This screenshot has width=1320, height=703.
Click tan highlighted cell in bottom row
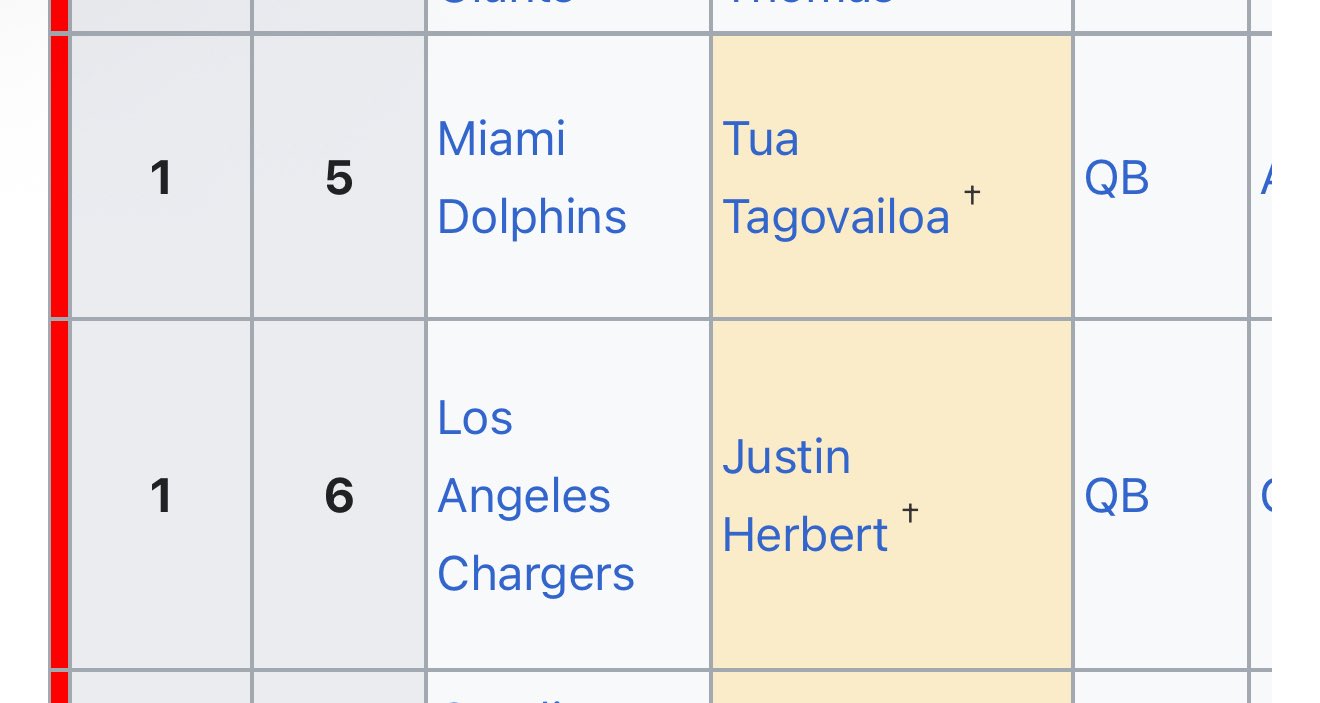click(892, 688)
